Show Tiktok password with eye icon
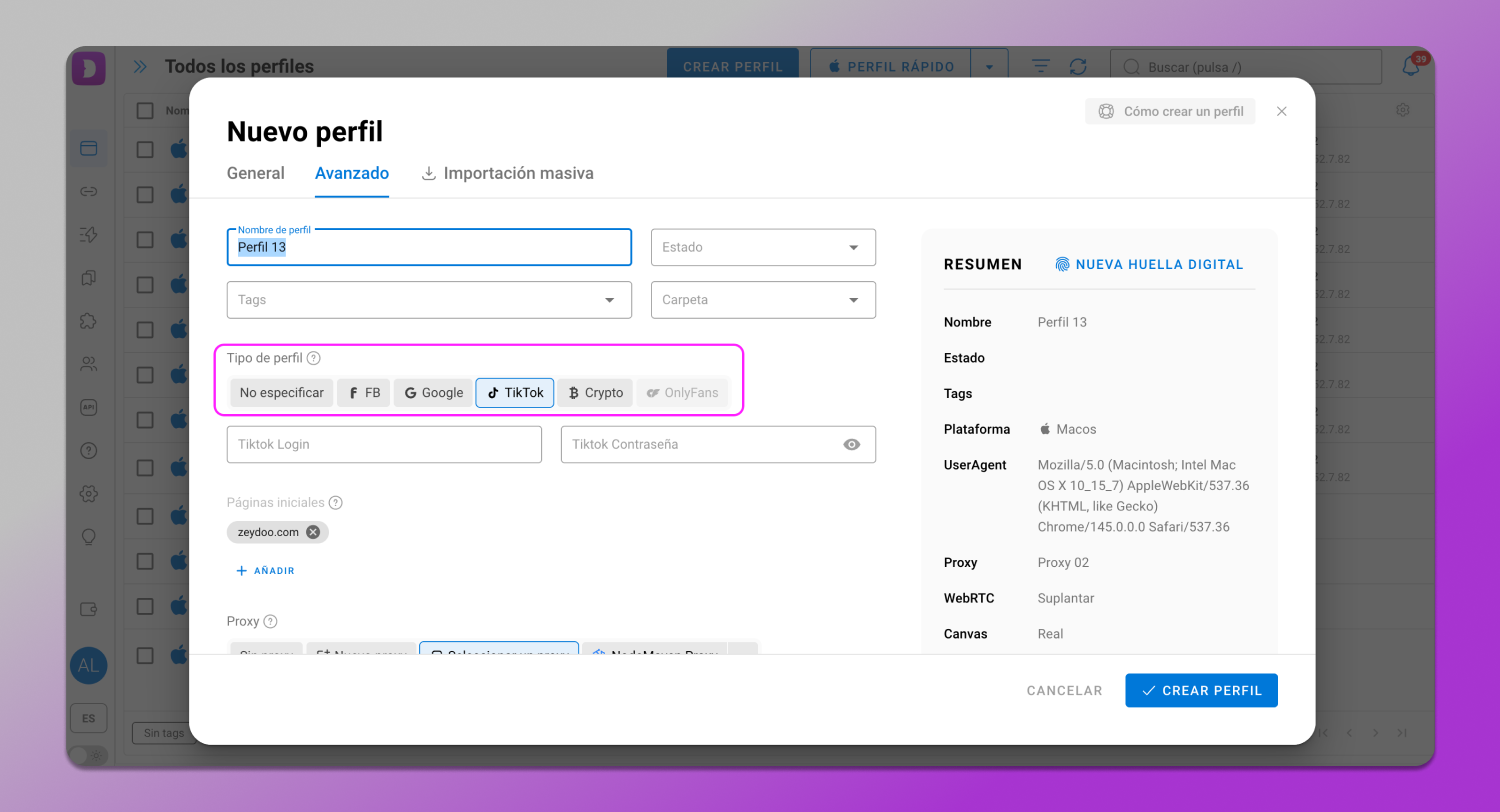The height and width of the screenshot is (812, 1500). pyautogui.click(x=851, y=445)
